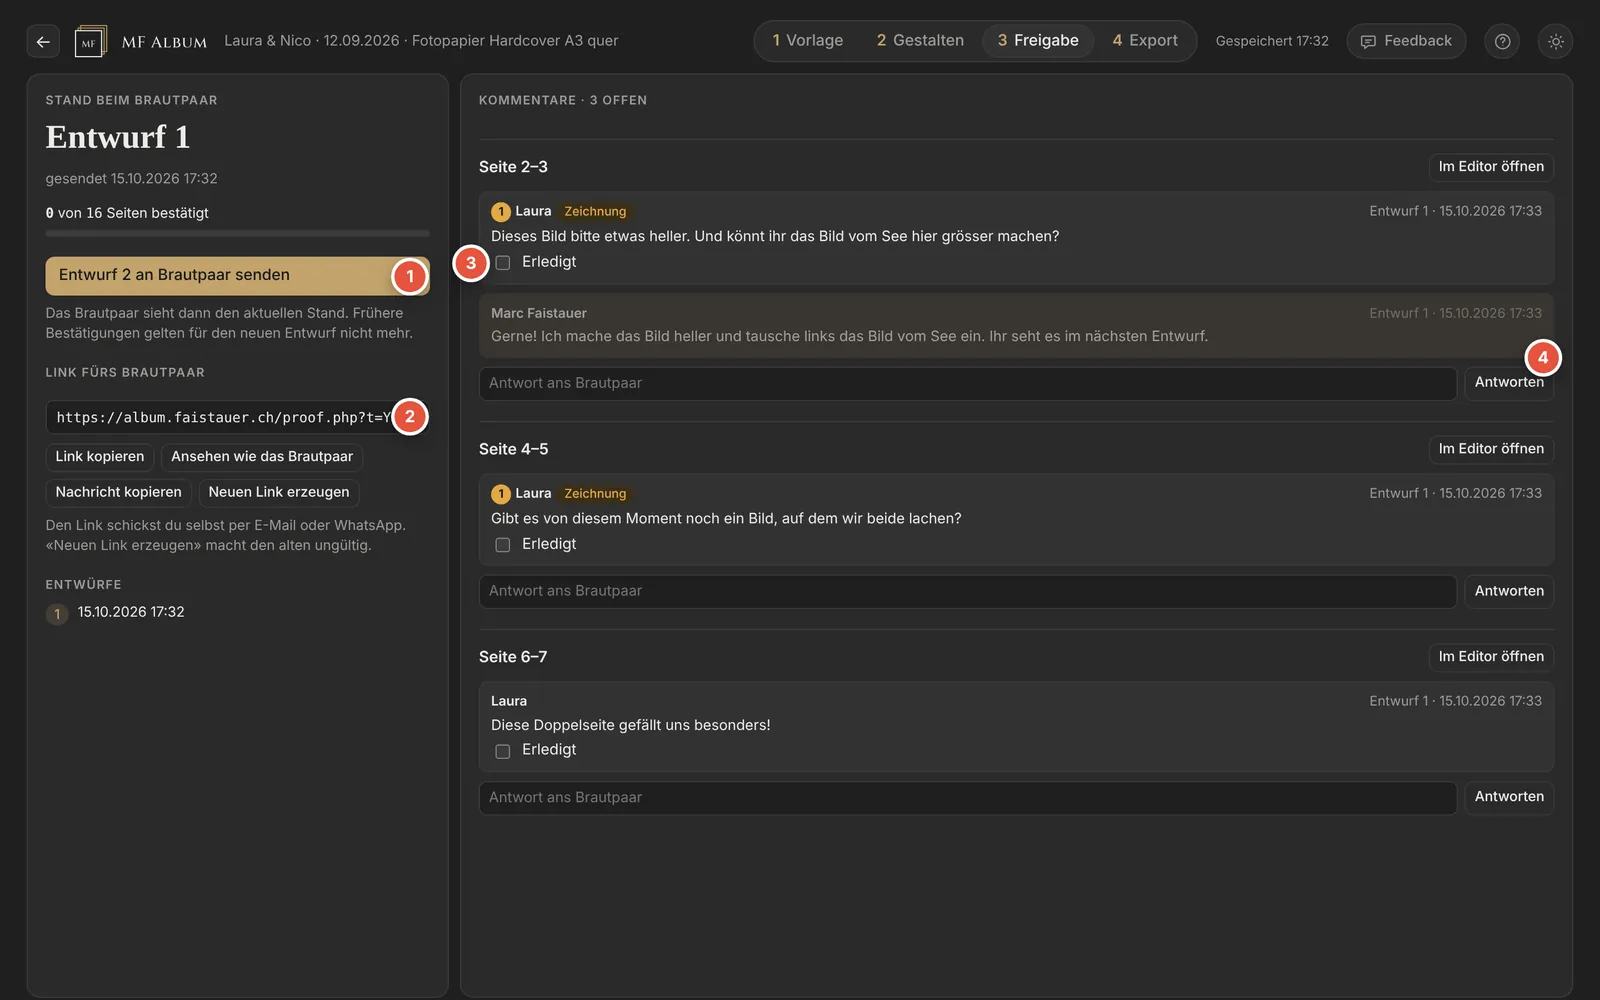The image size is (1600, 1000).
Task: Click Laura's annotation badge on Seite 4–5
Action: pos(501,494)
